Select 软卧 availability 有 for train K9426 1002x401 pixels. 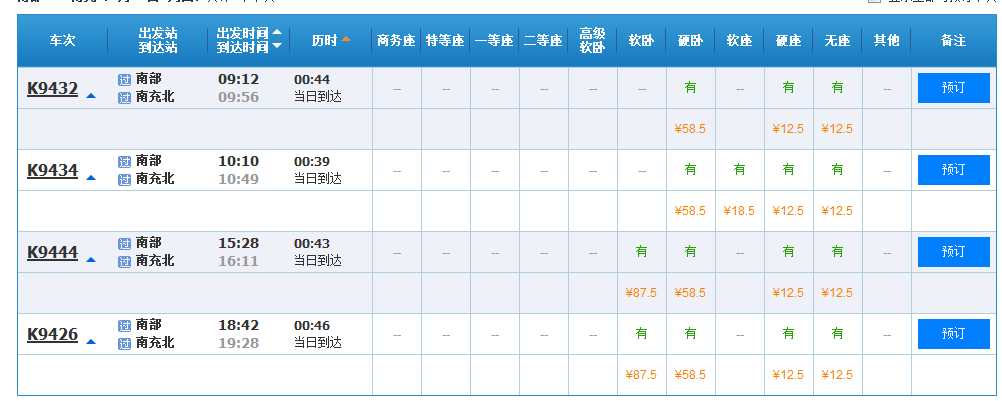coord(641,334)
